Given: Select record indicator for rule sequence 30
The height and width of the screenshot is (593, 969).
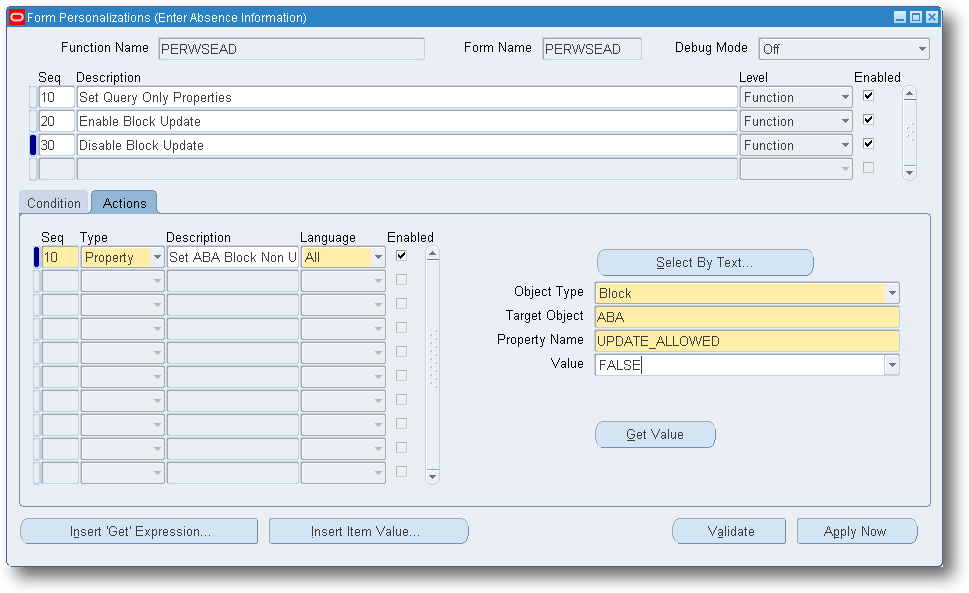Looking at the screenshot, I should click(x=33, y=146).
